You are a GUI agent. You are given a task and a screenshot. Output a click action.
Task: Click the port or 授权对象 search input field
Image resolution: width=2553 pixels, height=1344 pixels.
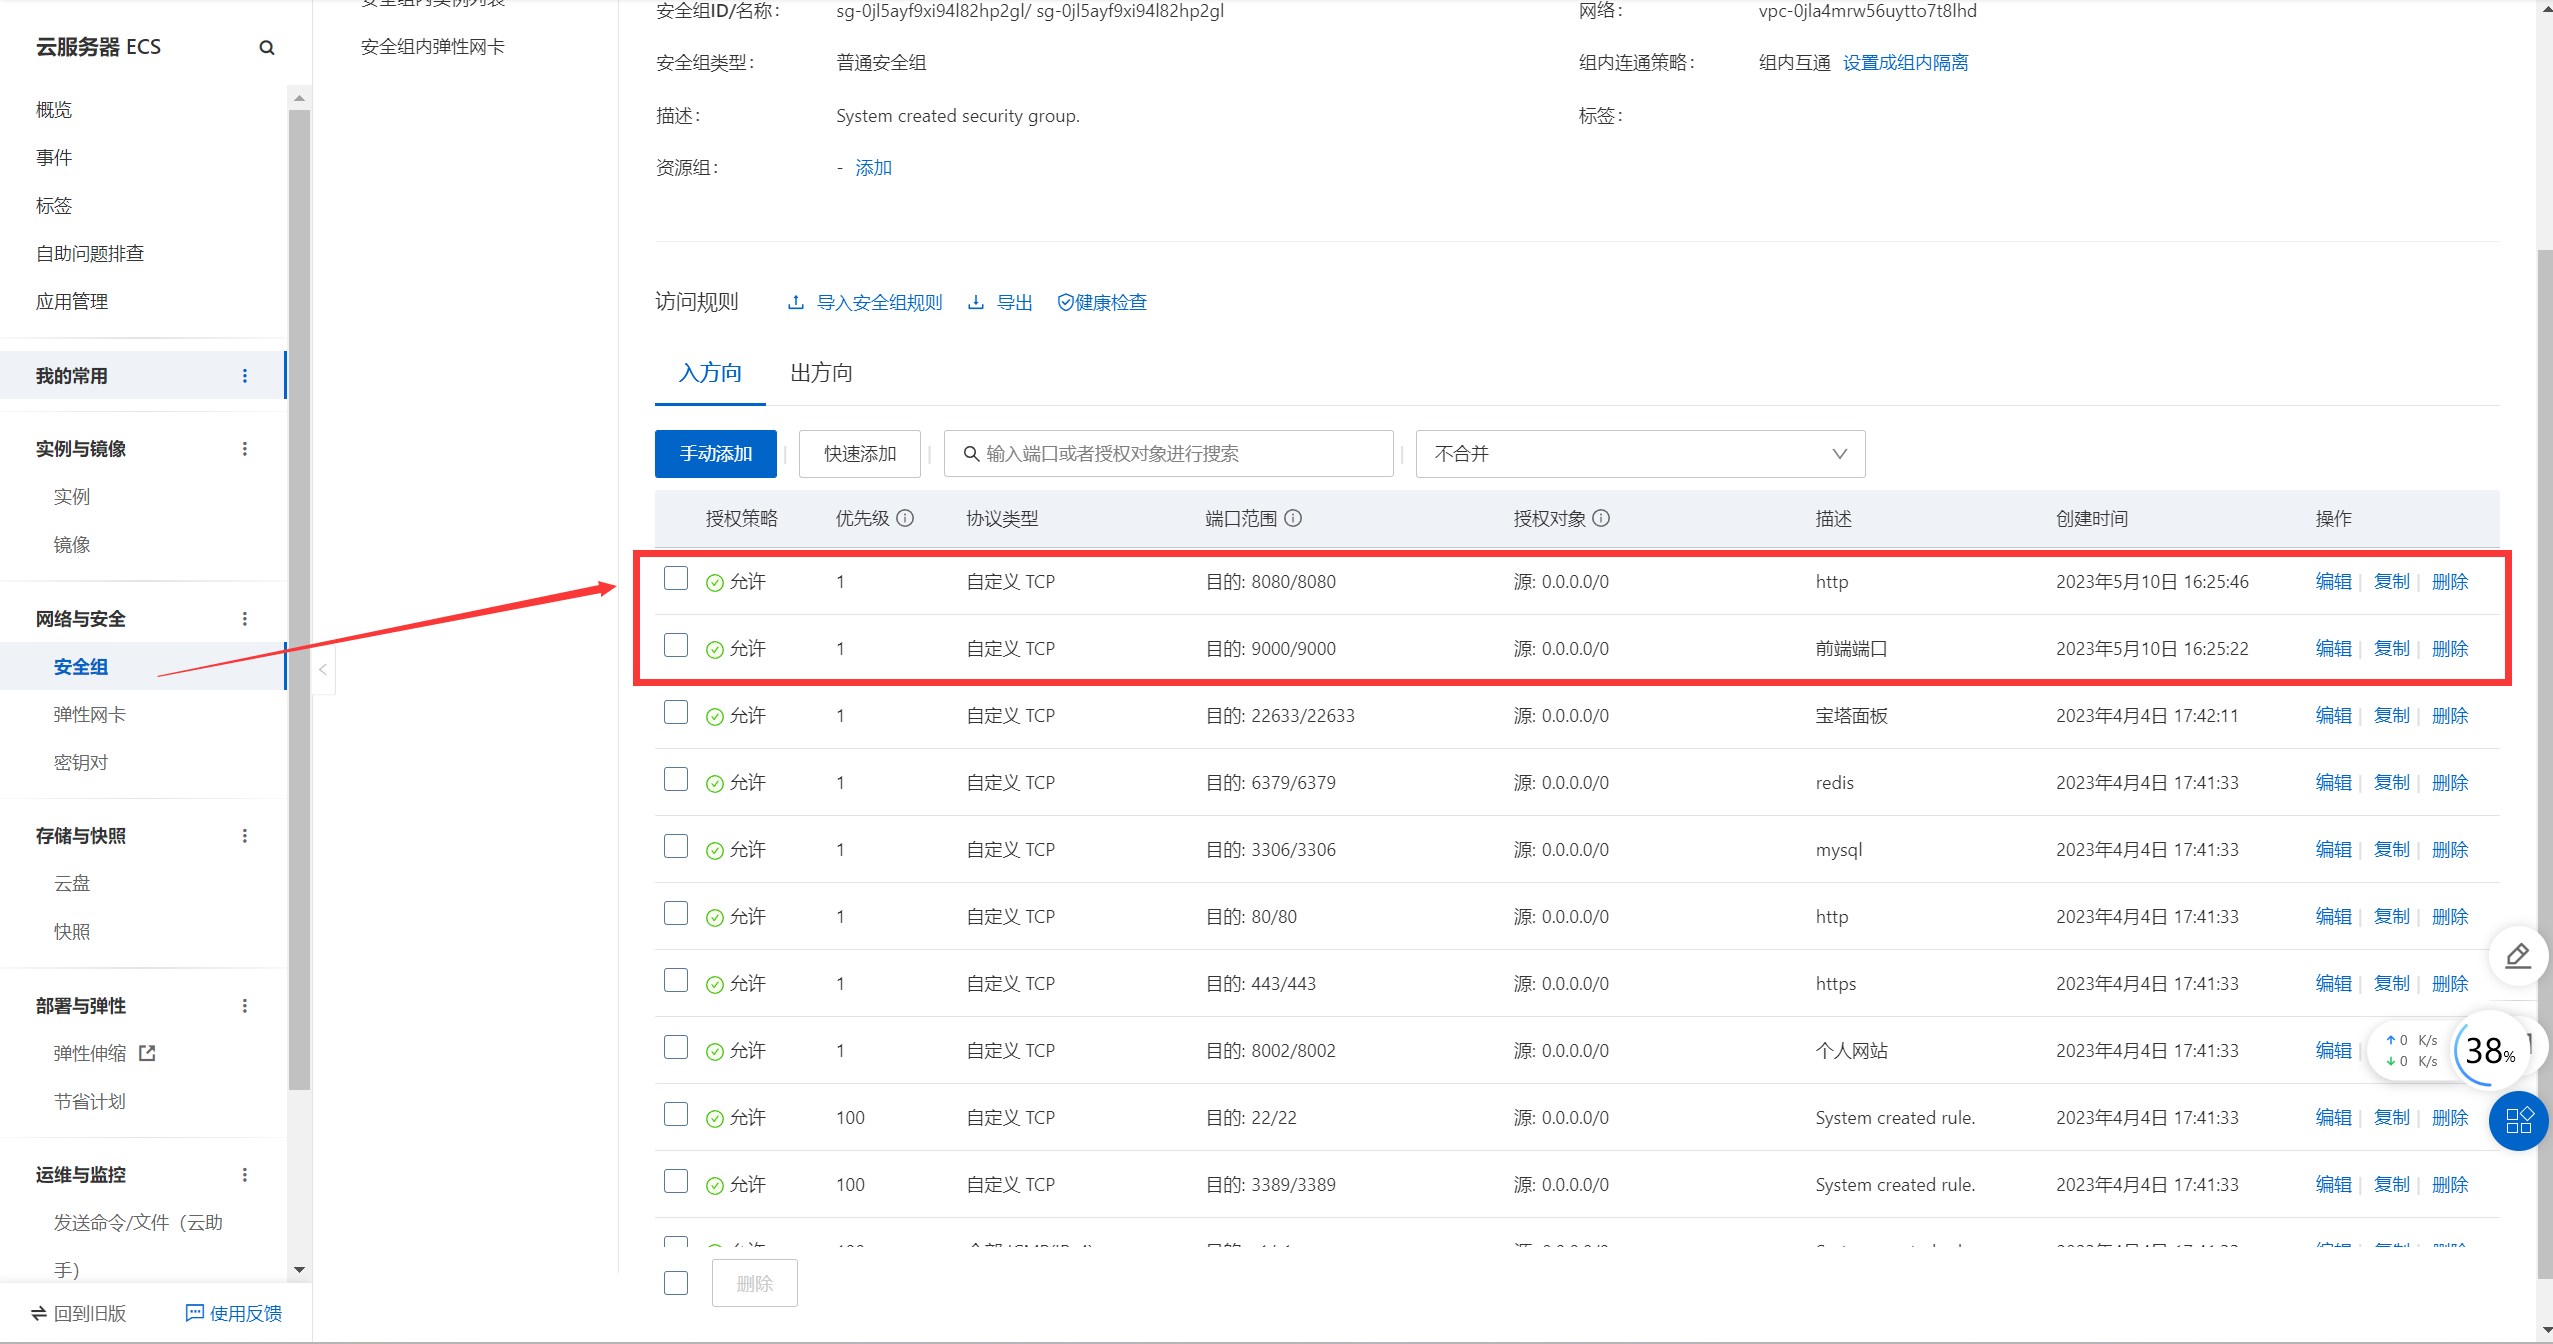click(1168, 454)
